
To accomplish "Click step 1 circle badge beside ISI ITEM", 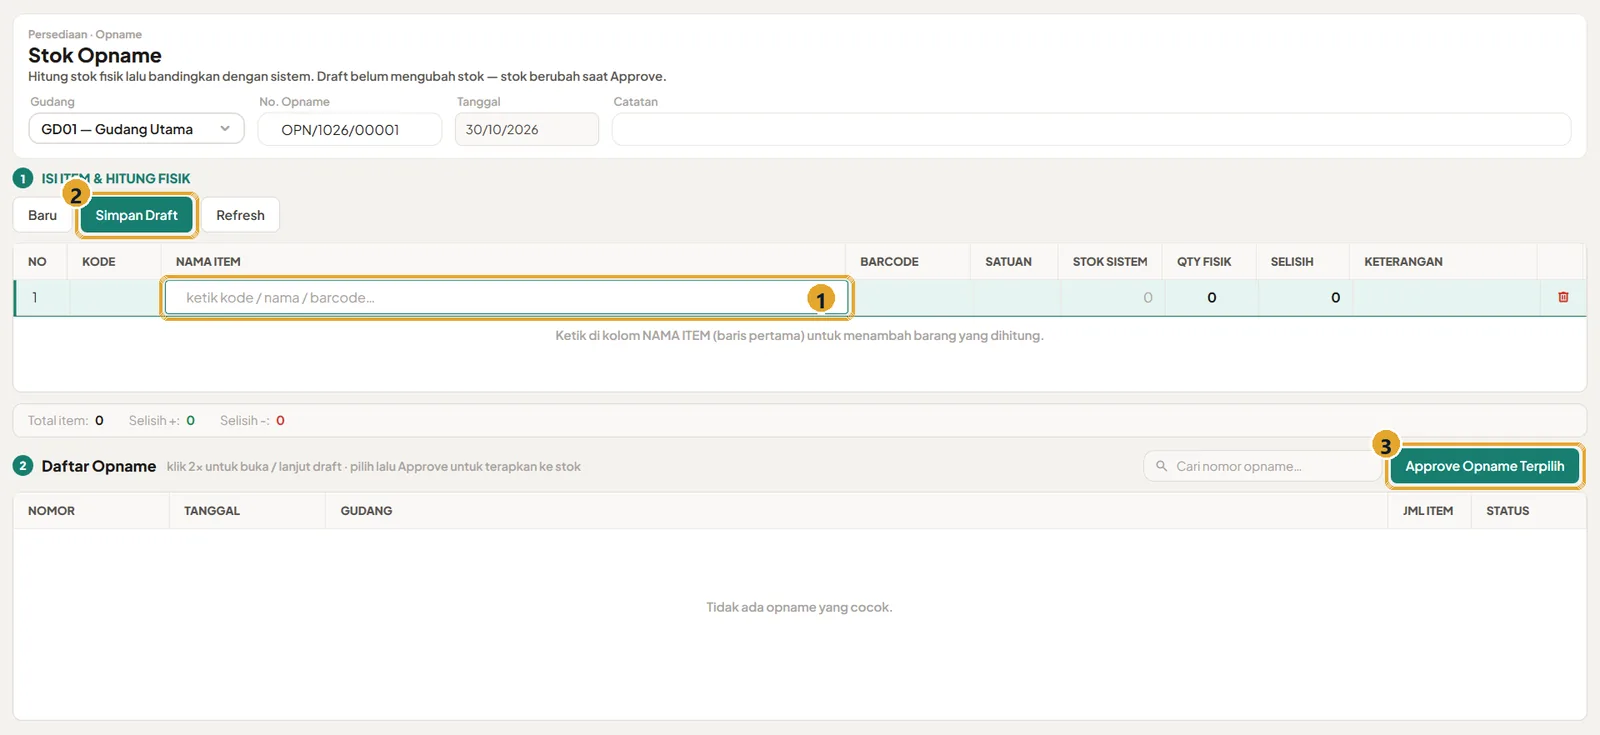I will [x=23, y=178].
